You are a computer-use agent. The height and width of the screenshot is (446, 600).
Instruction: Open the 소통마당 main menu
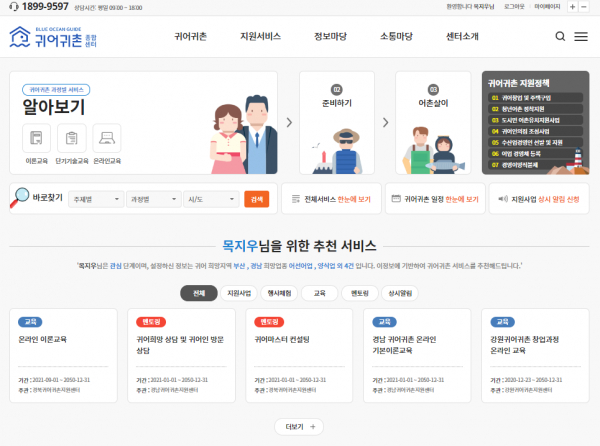396,36
